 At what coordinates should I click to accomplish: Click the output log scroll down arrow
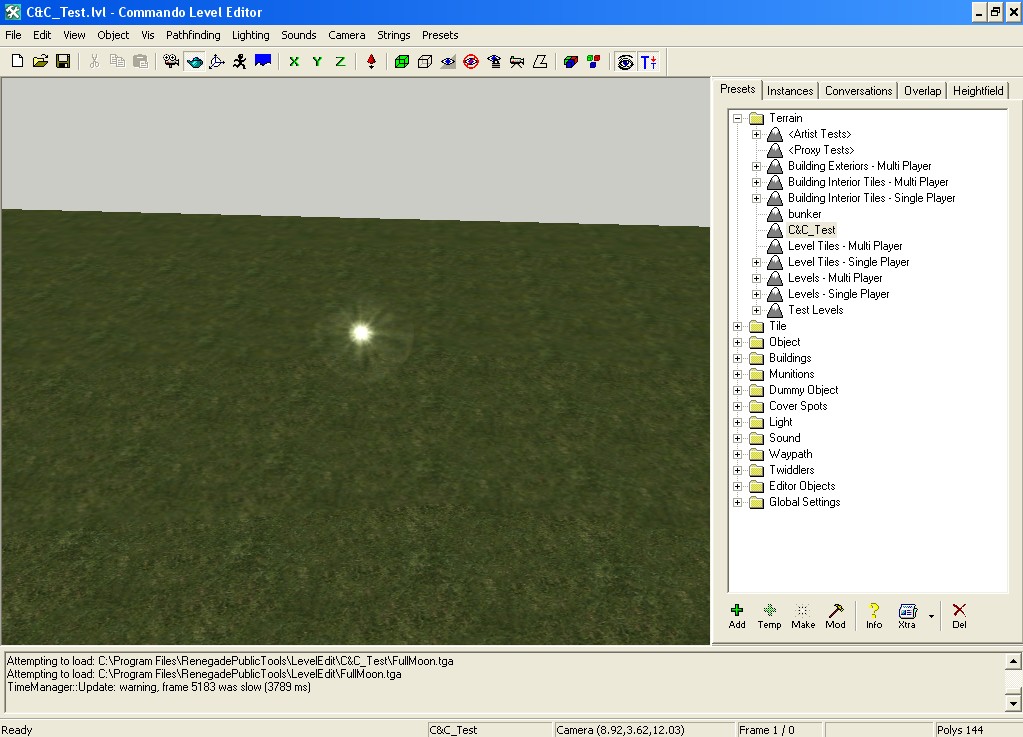tap(1013, 702)
